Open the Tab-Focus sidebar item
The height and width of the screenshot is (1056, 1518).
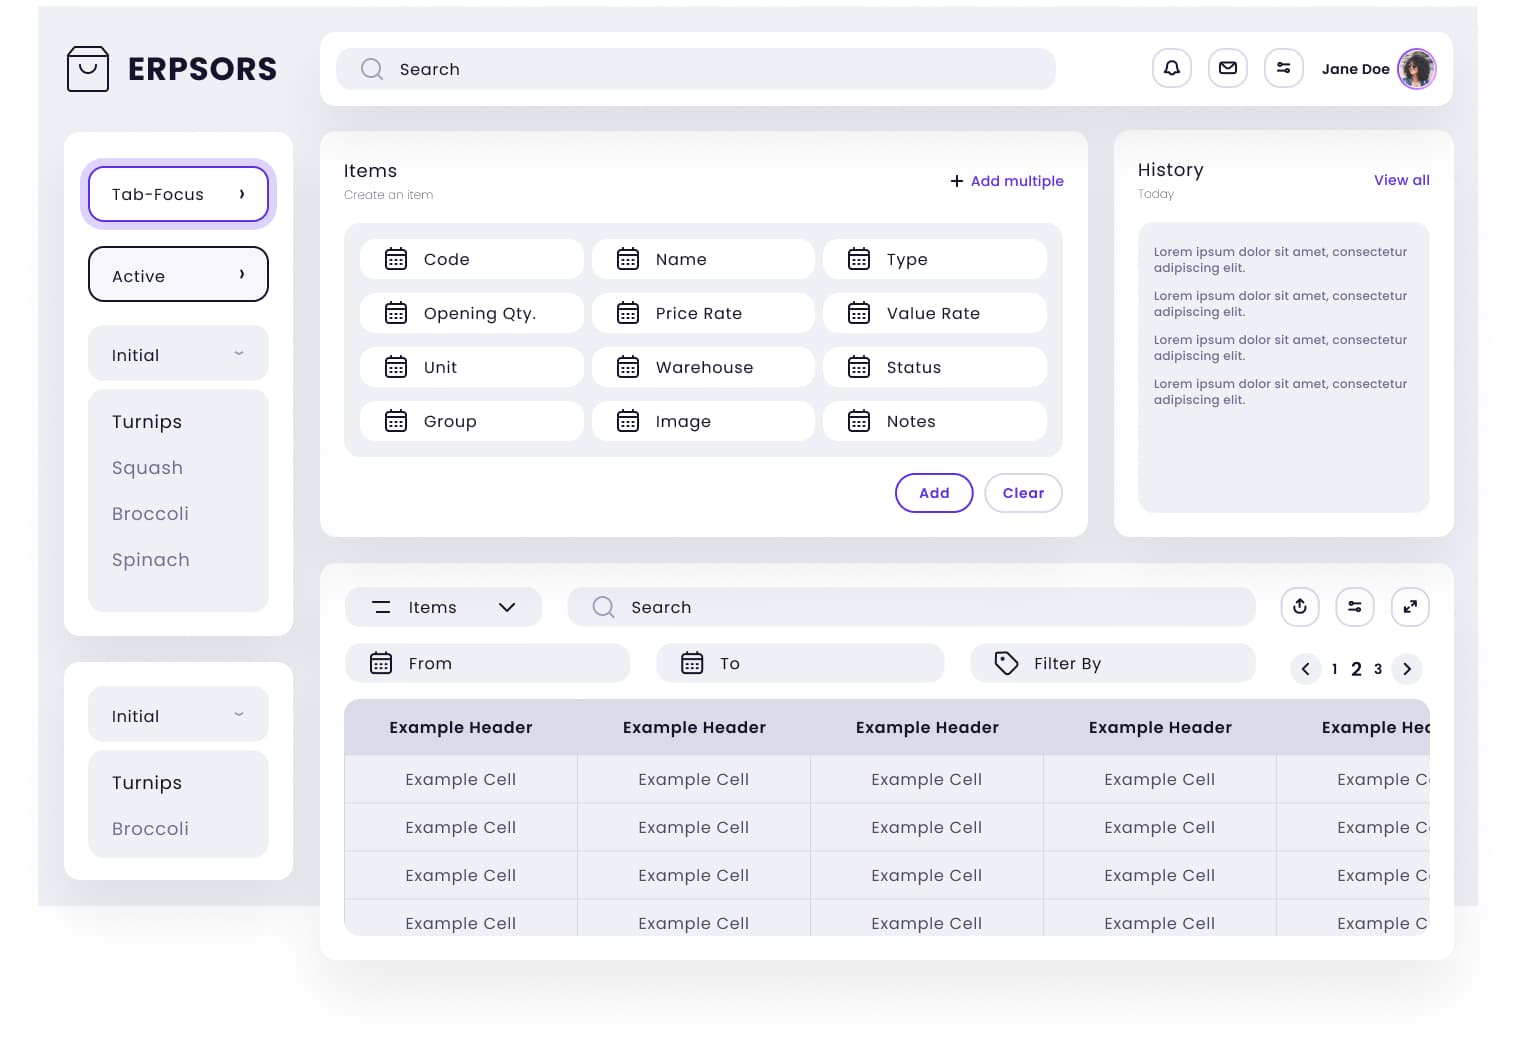pos(178,194)
